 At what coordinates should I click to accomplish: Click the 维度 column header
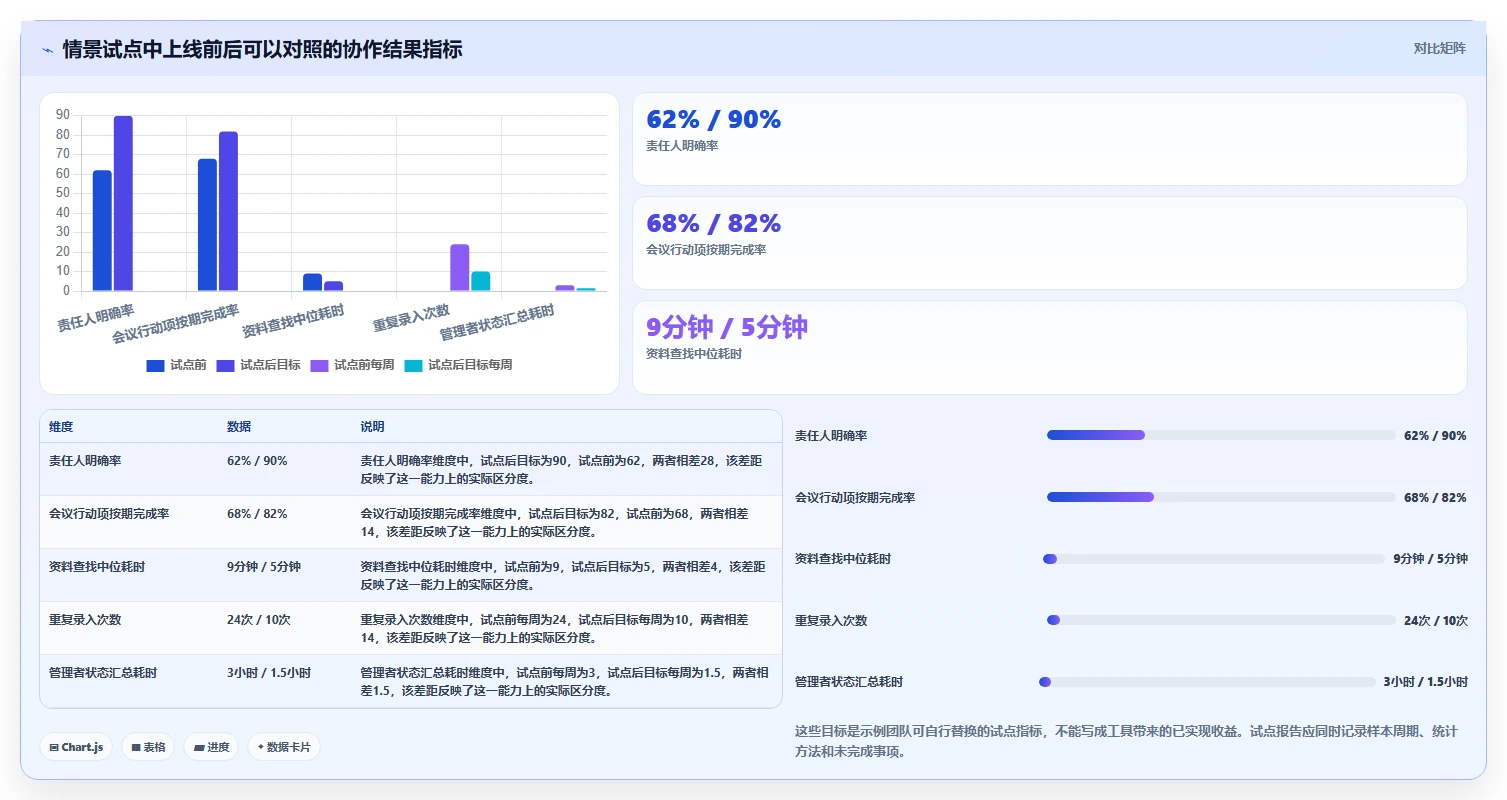pos(61,427)
